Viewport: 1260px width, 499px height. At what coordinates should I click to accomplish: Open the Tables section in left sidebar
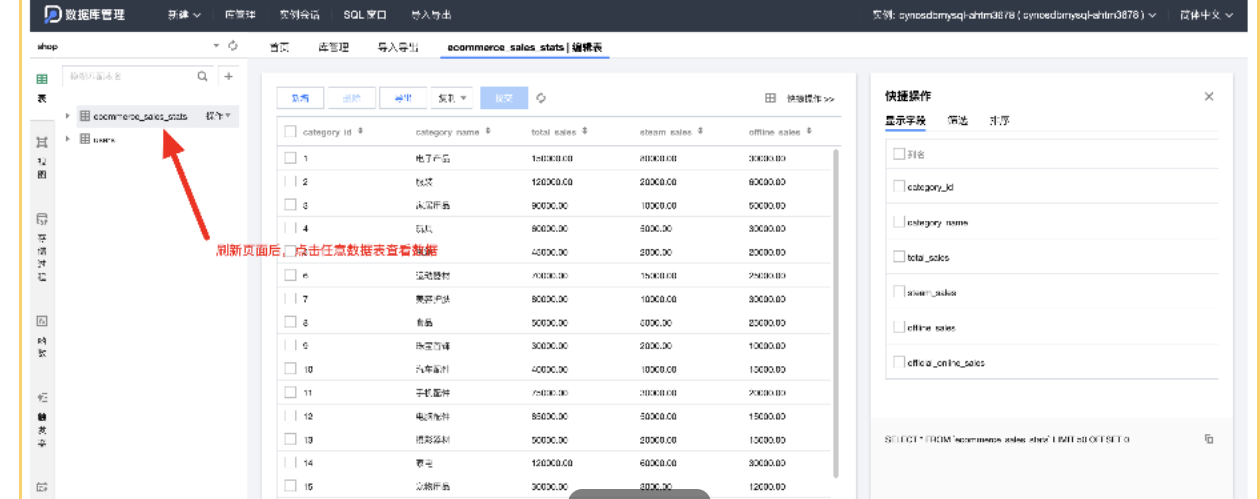pyautogui.click(x=42, y=87)
